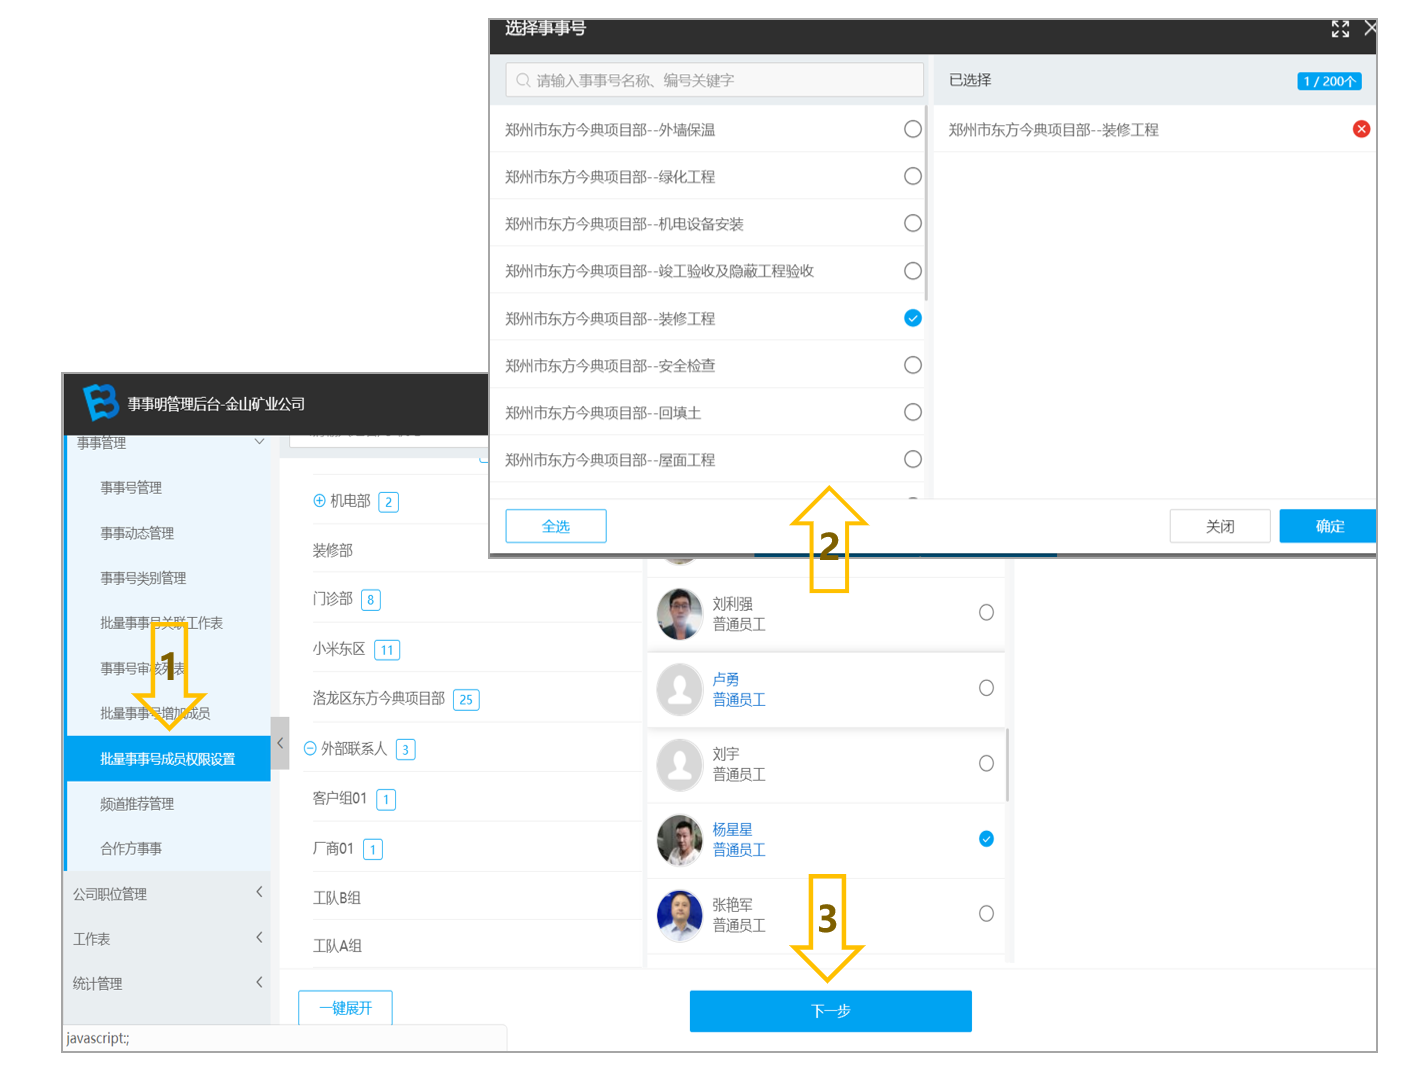Select radio for 外墙保温 project

(x=912, y=129)
